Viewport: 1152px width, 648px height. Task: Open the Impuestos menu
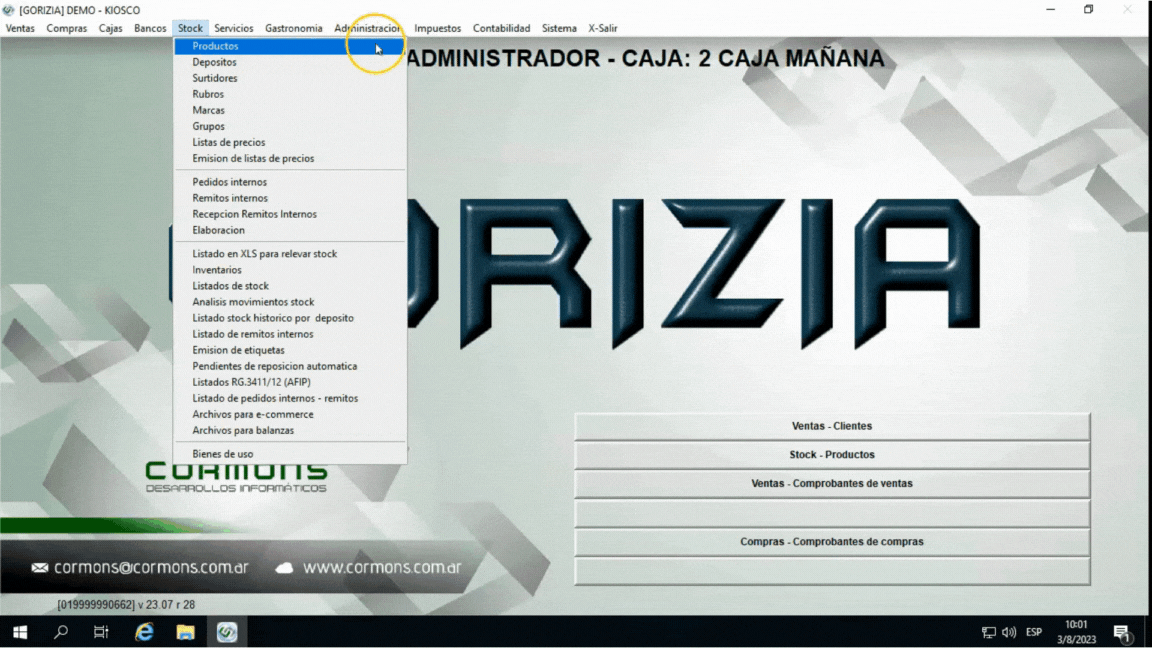click(x=437, y=28)
